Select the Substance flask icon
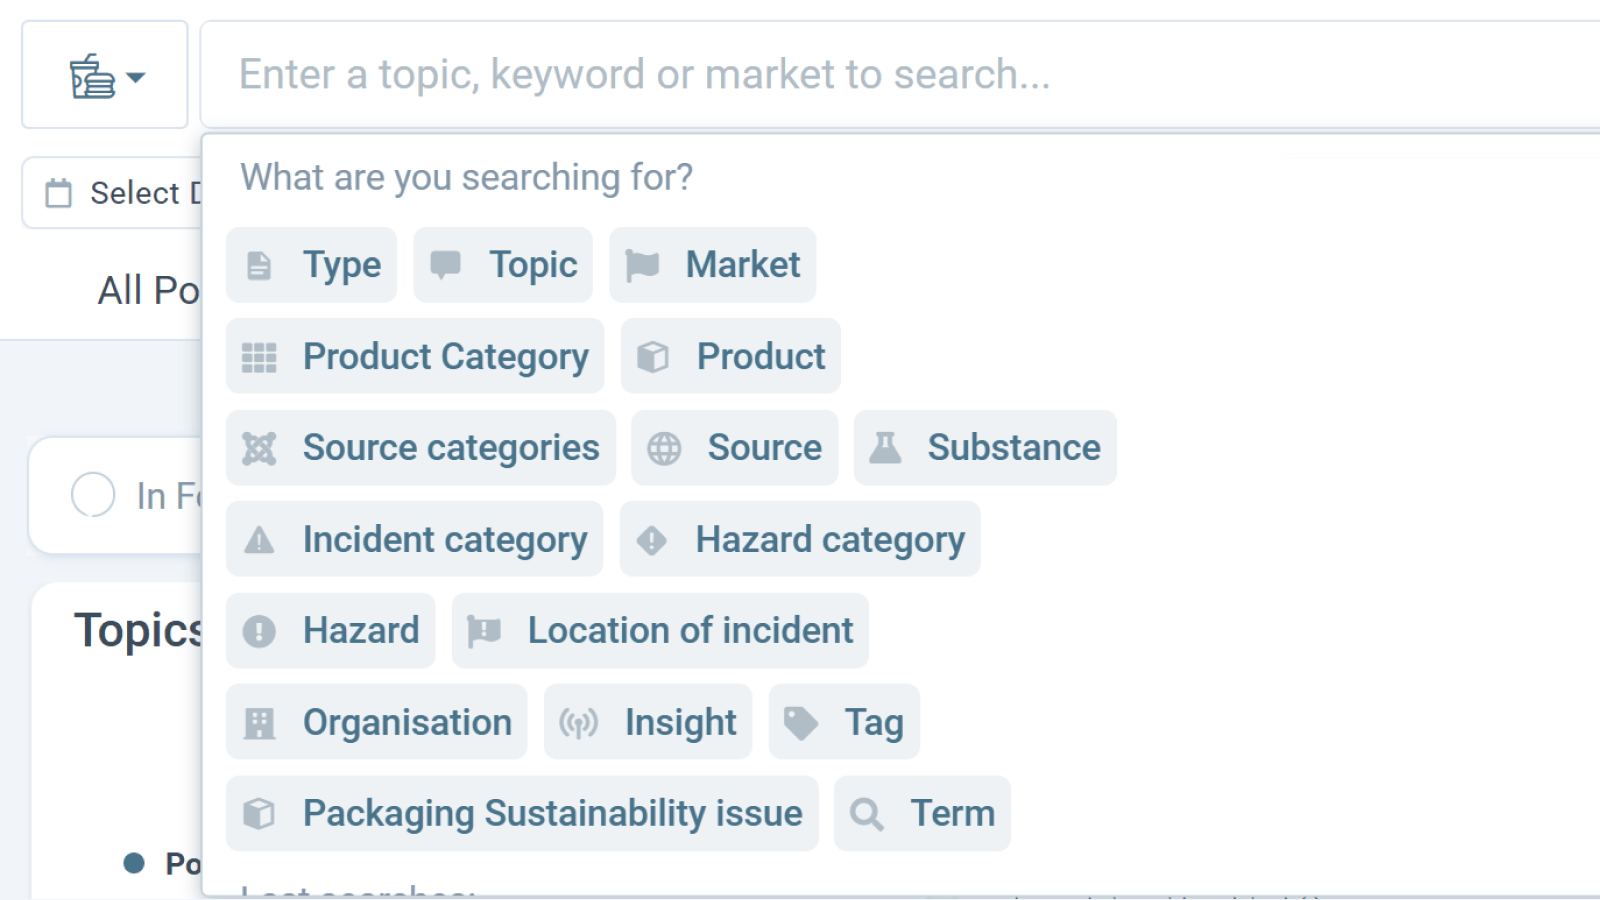Viewport: 1600px width, 900px height. (x=885, y=448)
